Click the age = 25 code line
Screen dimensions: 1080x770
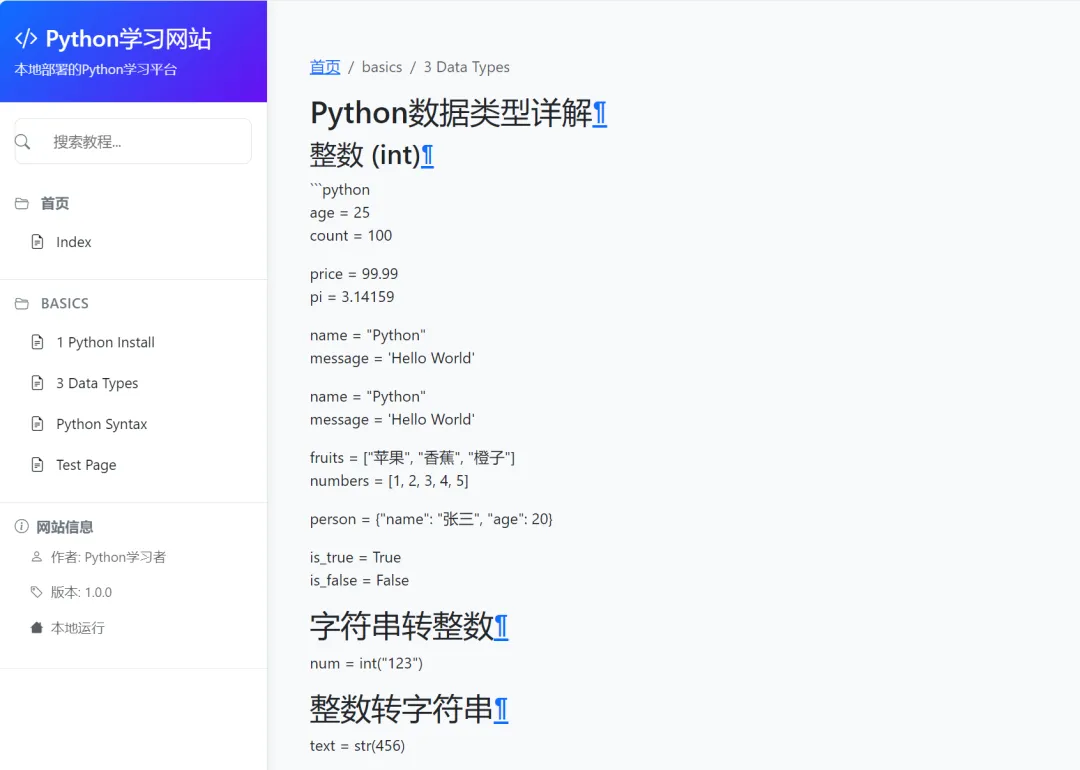tap(340, 213)
